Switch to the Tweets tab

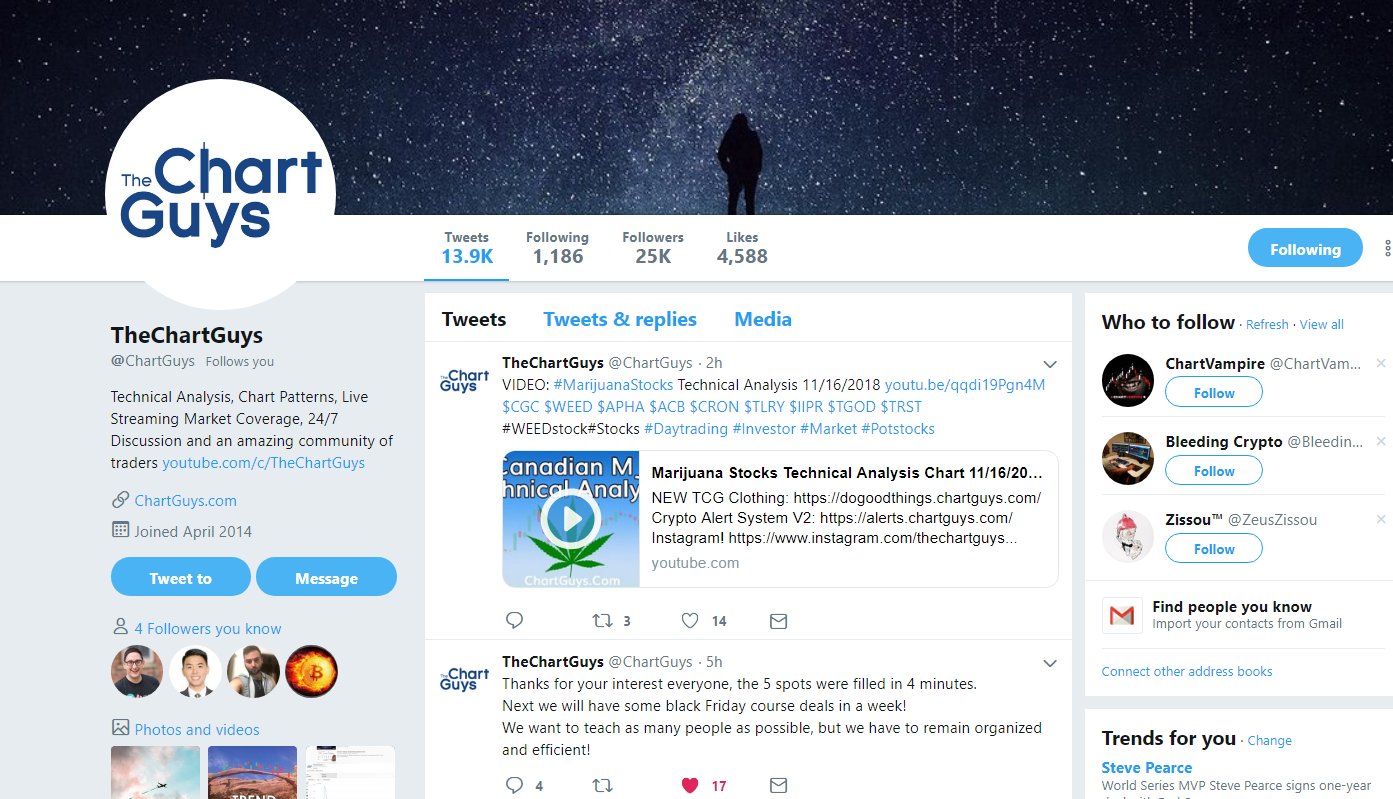point(474,319)
